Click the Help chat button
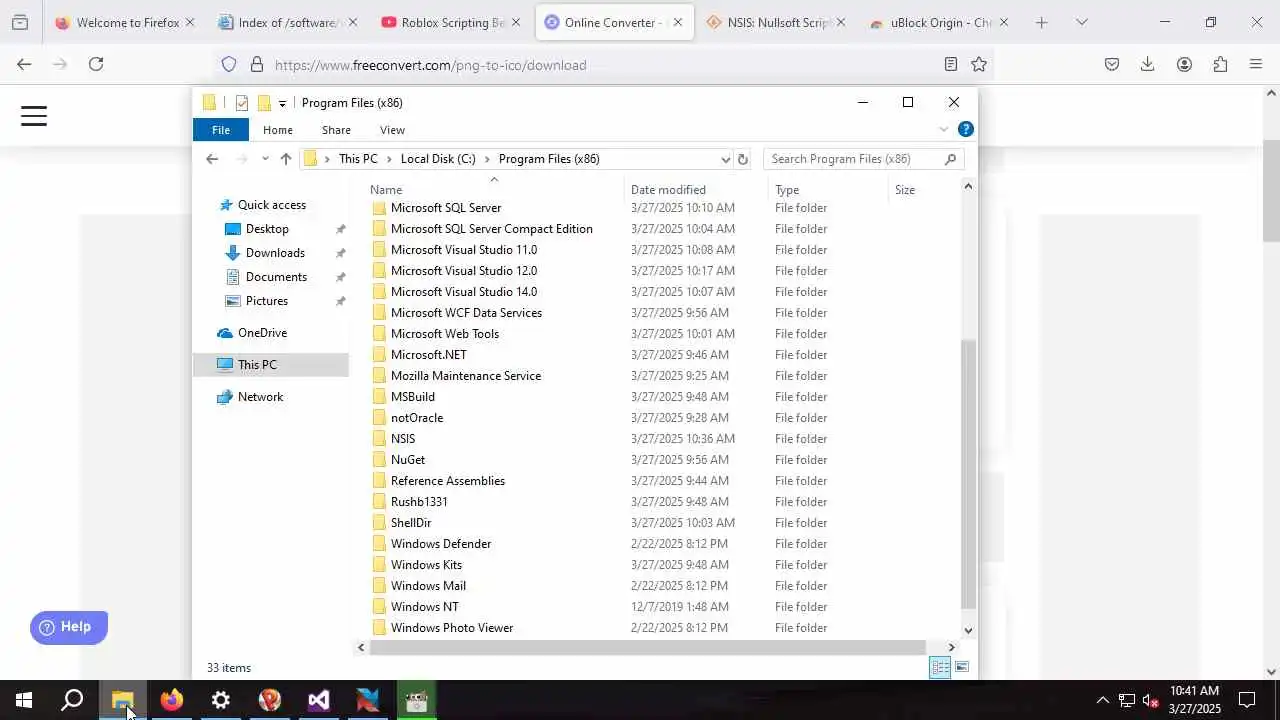The height and width of the screenshot is (720, 1280). 68,627
